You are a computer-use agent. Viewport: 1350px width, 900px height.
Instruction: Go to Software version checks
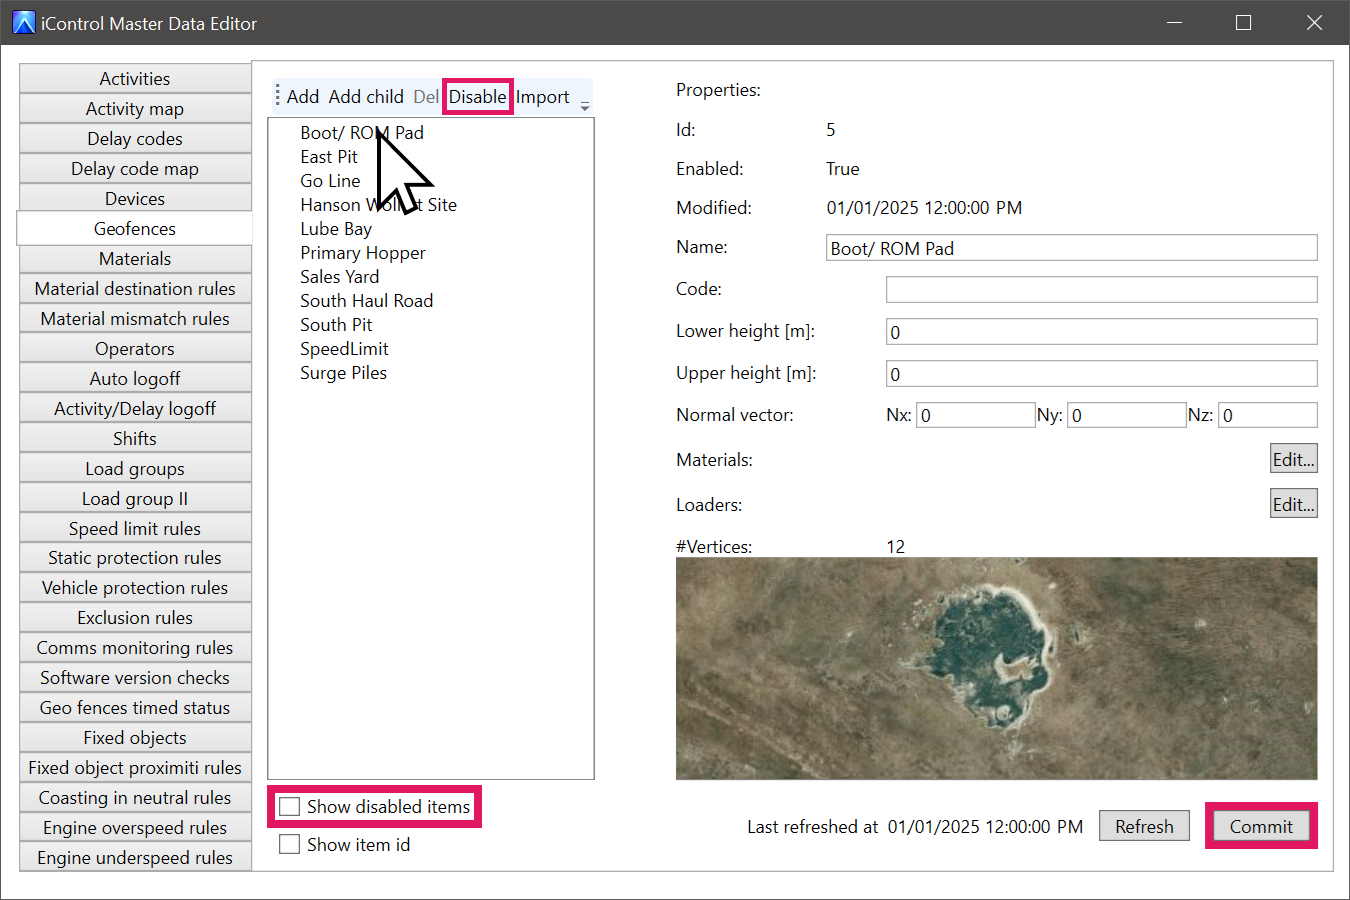point(135,678)
